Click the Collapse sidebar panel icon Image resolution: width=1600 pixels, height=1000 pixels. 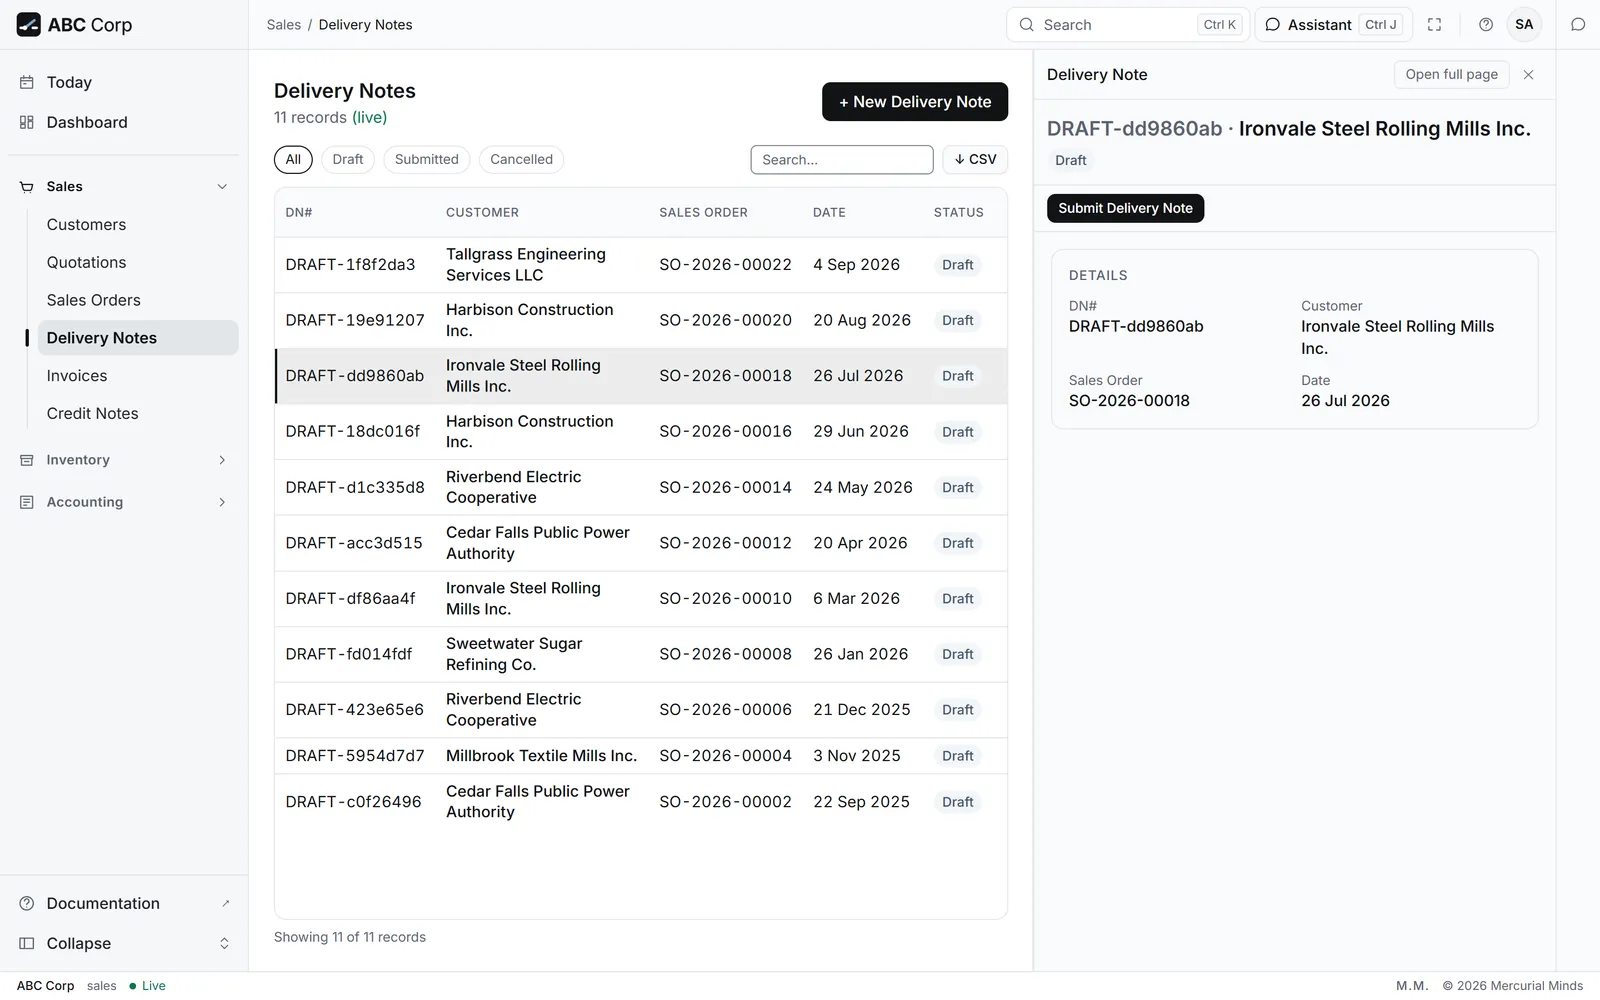coord(27,943)
